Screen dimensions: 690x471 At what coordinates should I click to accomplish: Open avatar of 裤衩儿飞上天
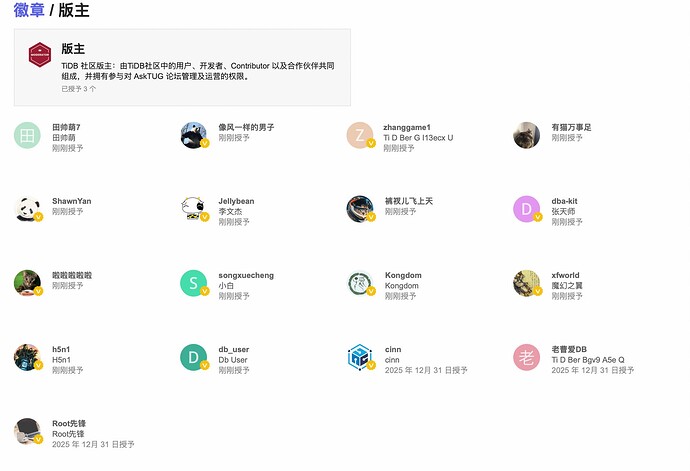point(360,209)
